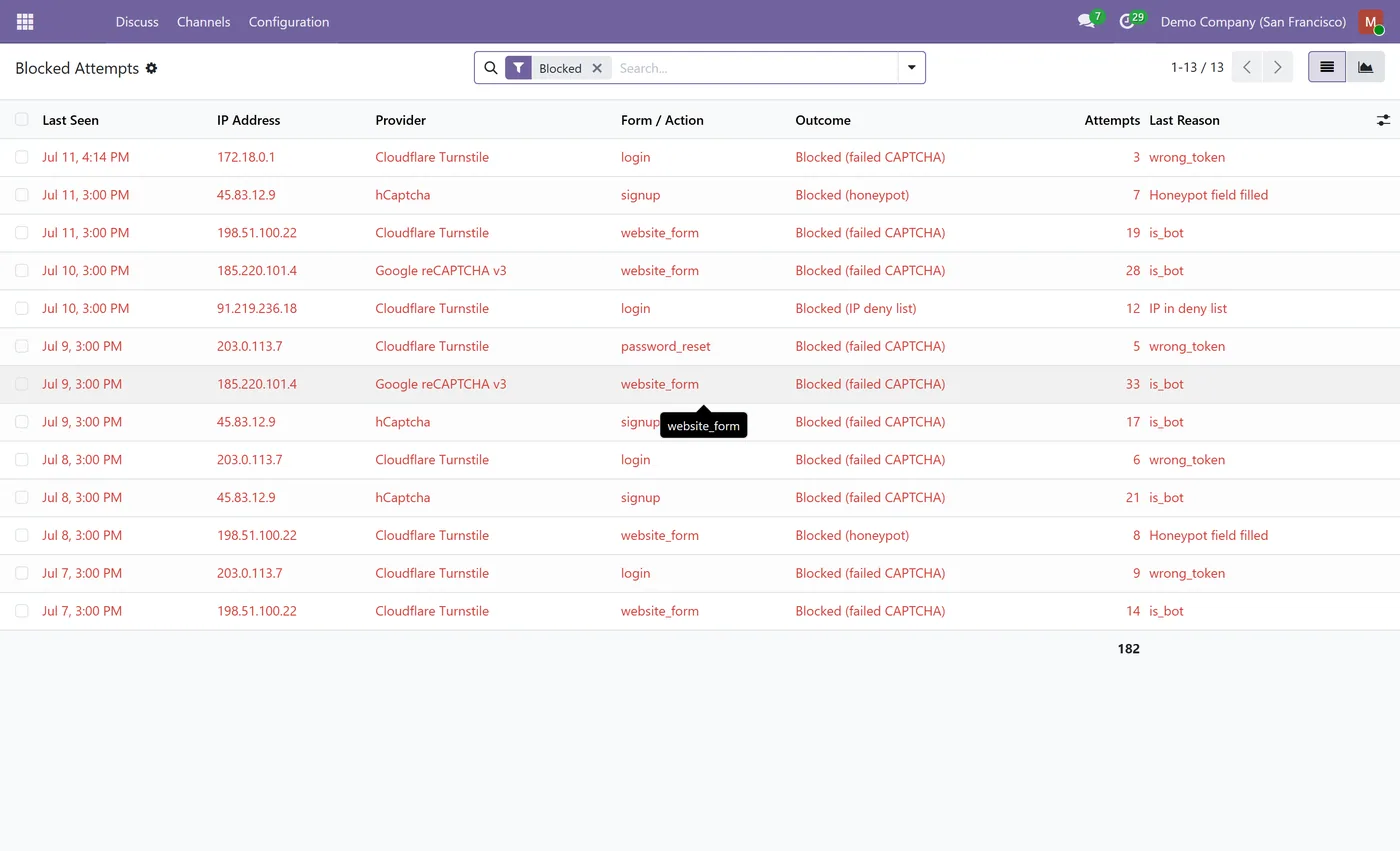Screen dimensions: 1400x851
Task: Click the 203.0.113.7 address in the Jul 7 row
Action: (x=250, y=573)
